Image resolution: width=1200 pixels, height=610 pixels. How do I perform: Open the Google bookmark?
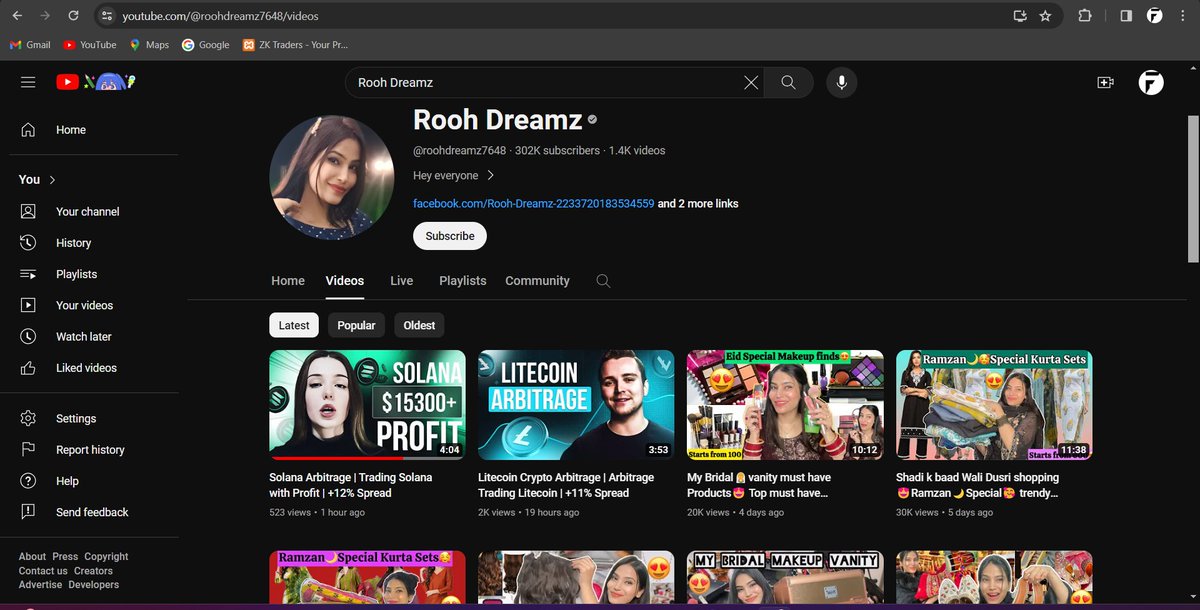[x=205, y=44]
